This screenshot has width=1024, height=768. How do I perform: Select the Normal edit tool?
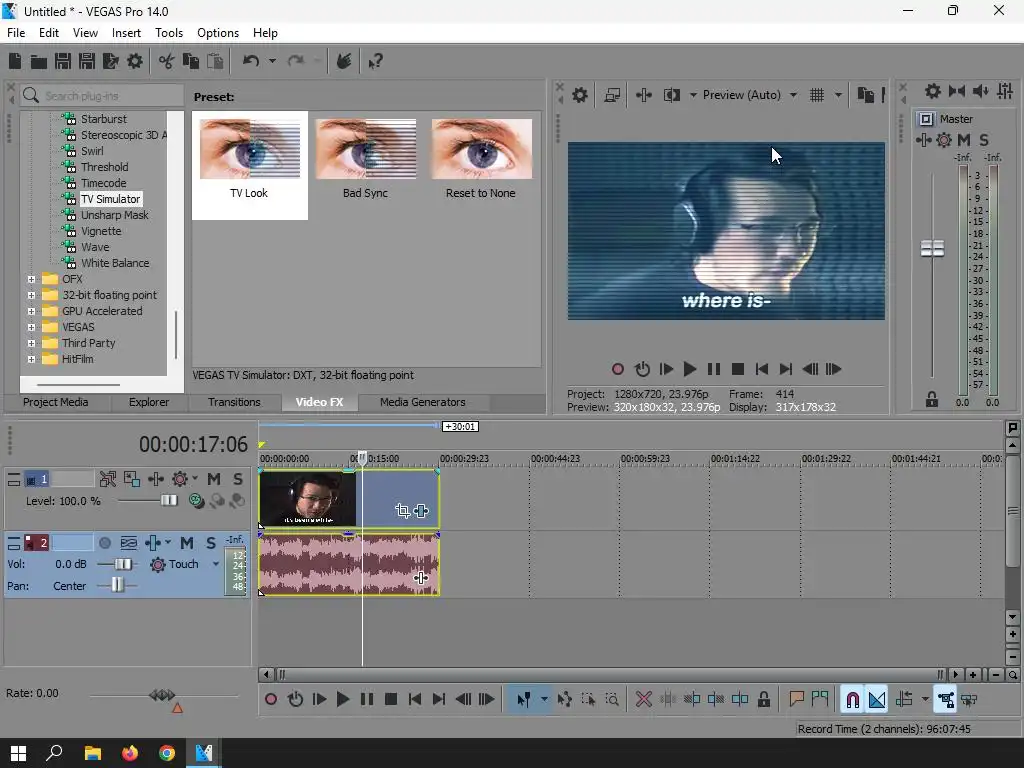click(523, 699)
